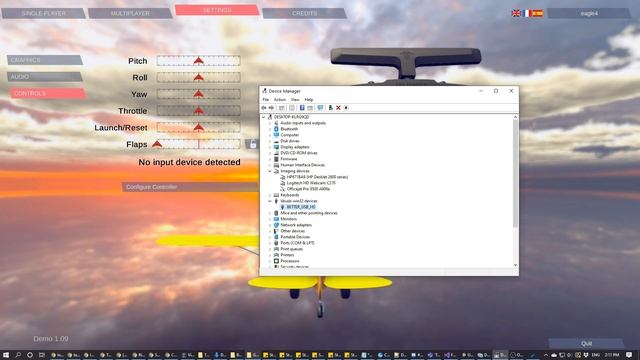Screen dimensions: 640x360
Task: Click the scrollbar down arrow in Device Manager
Action: 515,265
